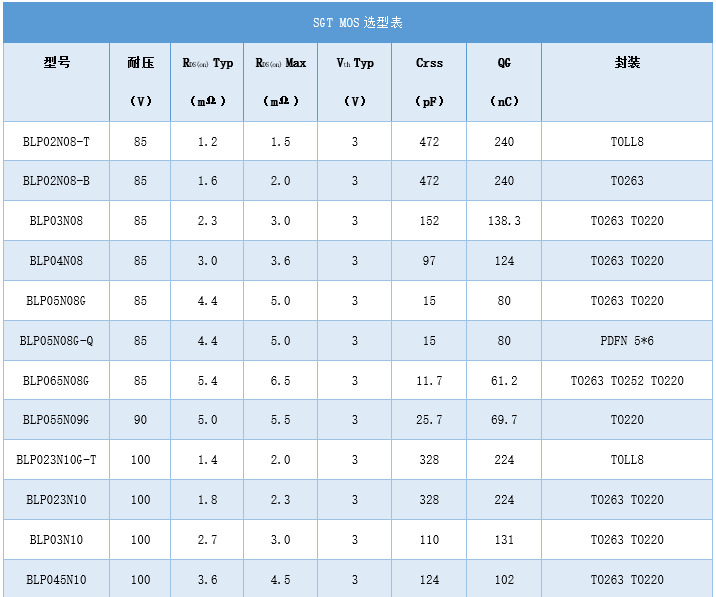The width and height of the screenshot is (716, 597).
Task: Select the 型号 column header
Action: (56, 63)
